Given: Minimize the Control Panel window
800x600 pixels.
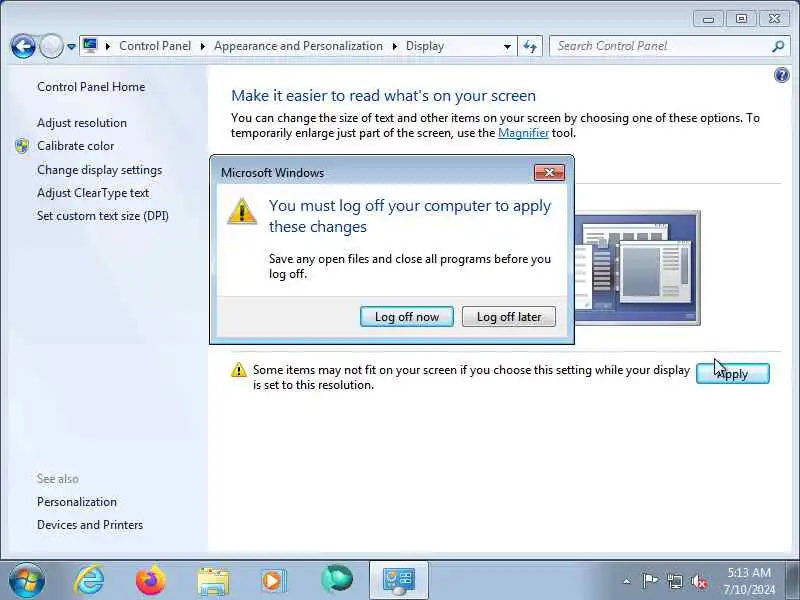Looking at the screenshot, I should pyautogui.click(x=708, y=19).
